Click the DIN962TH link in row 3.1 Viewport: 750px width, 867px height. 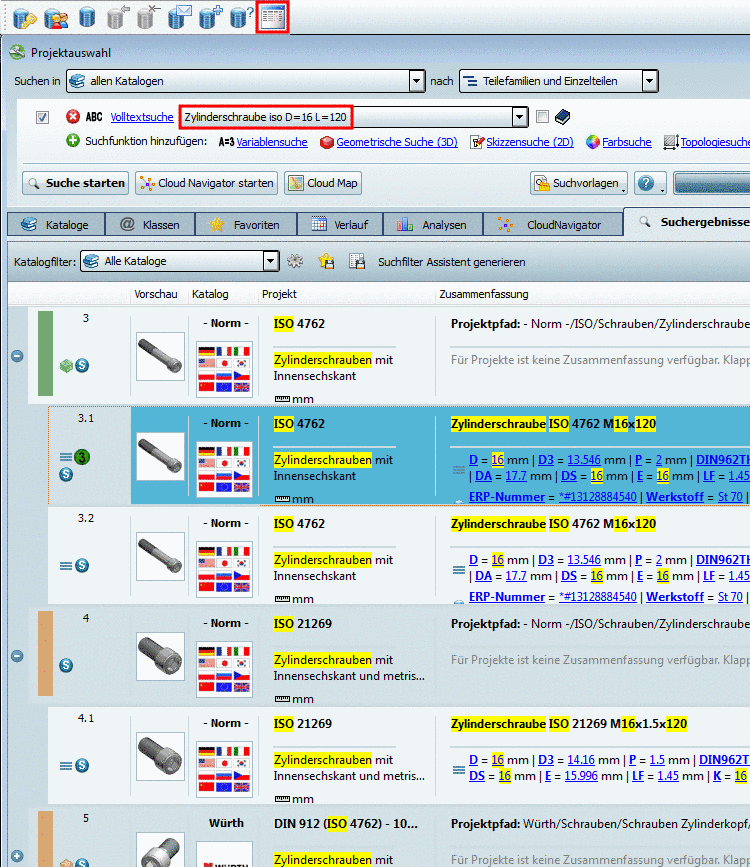click(722, 459)
